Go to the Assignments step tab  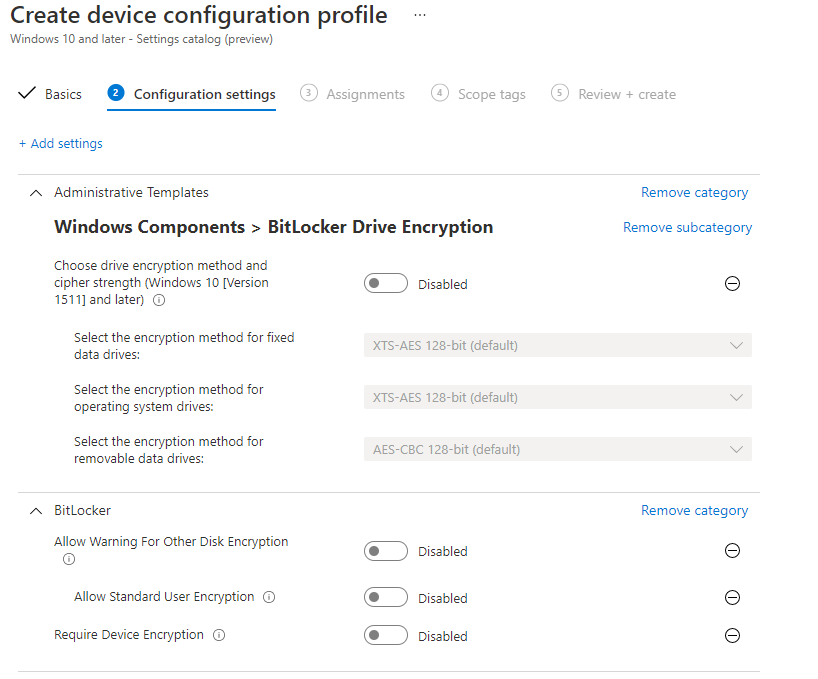point(352,94)
